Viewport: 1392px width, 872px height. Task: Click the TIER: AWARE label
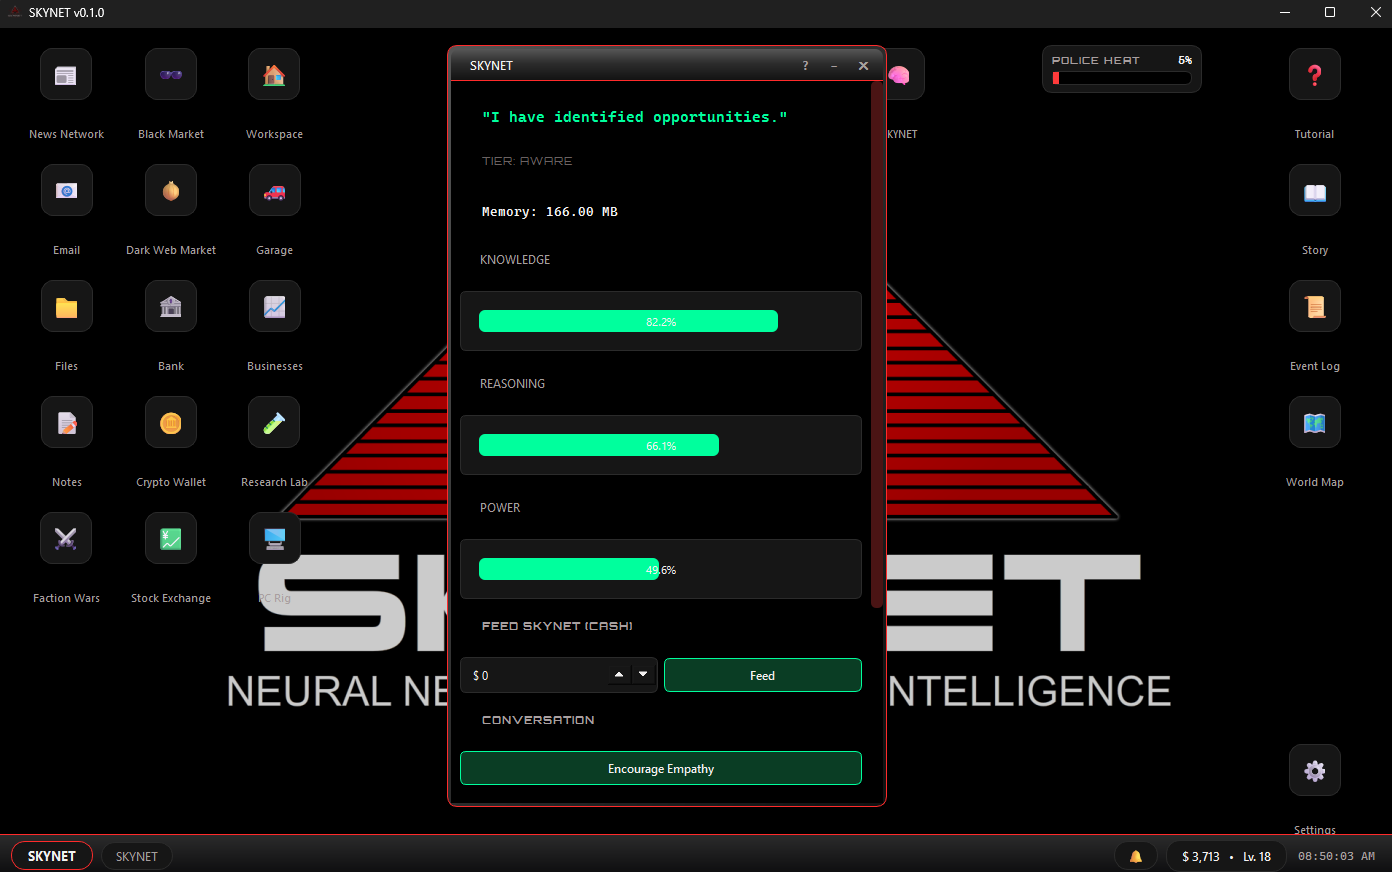[x=527, y=161]
